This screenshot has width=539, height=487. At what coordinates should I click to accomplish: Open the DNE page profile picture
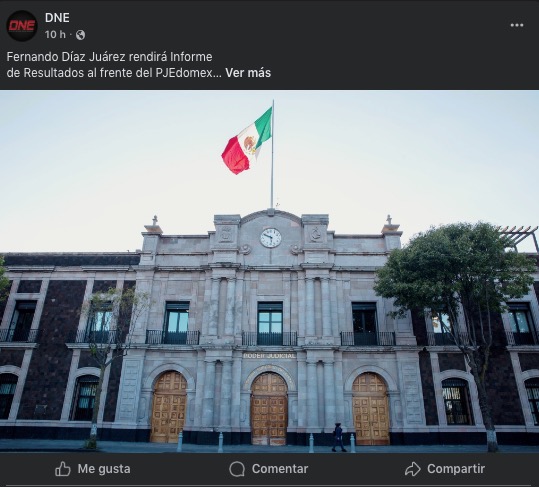(x=22, y=26)
